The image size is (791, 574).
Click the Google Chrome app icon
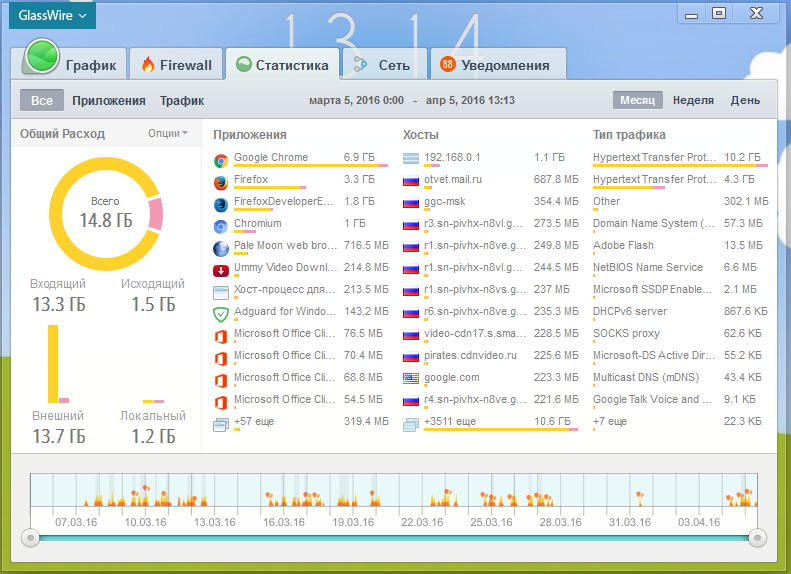[x=220, y=161]
